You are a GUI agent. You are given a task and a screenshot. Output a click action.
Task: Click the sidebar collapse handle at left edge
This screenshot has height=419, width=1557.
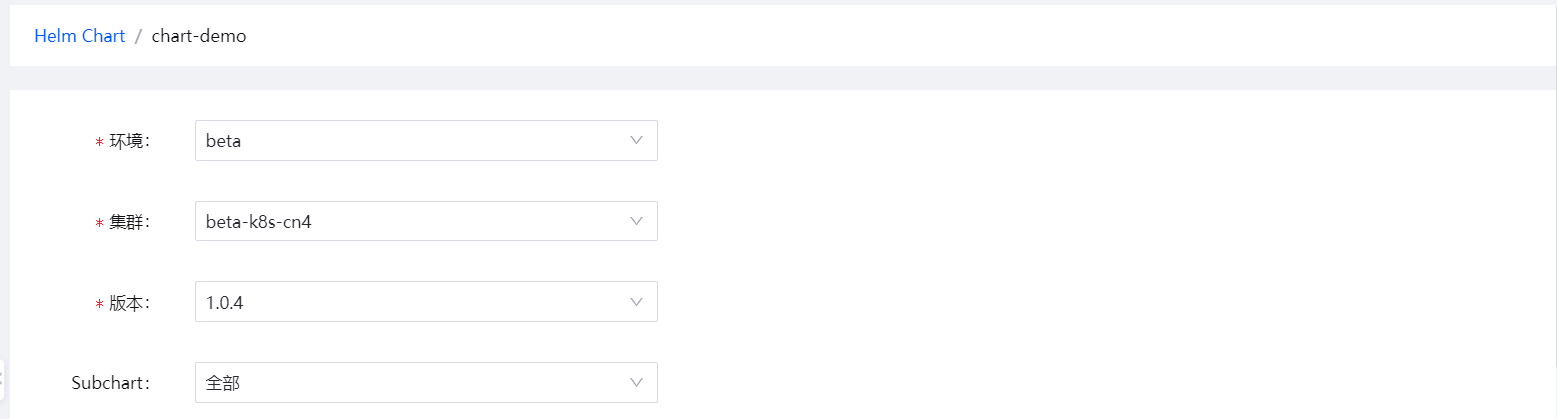tap(2, 379)
